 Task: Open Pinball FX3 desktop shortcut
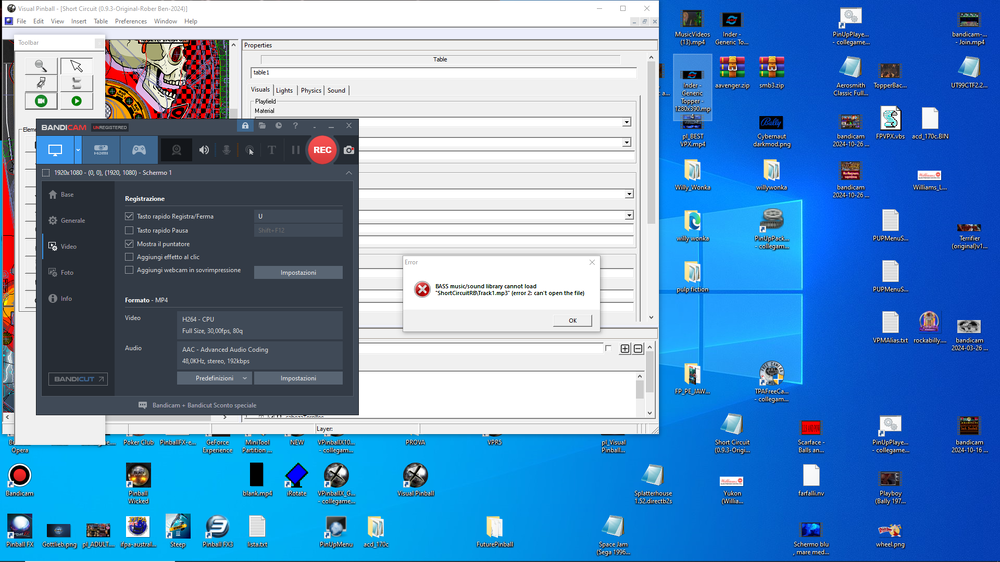coord(217,531)
